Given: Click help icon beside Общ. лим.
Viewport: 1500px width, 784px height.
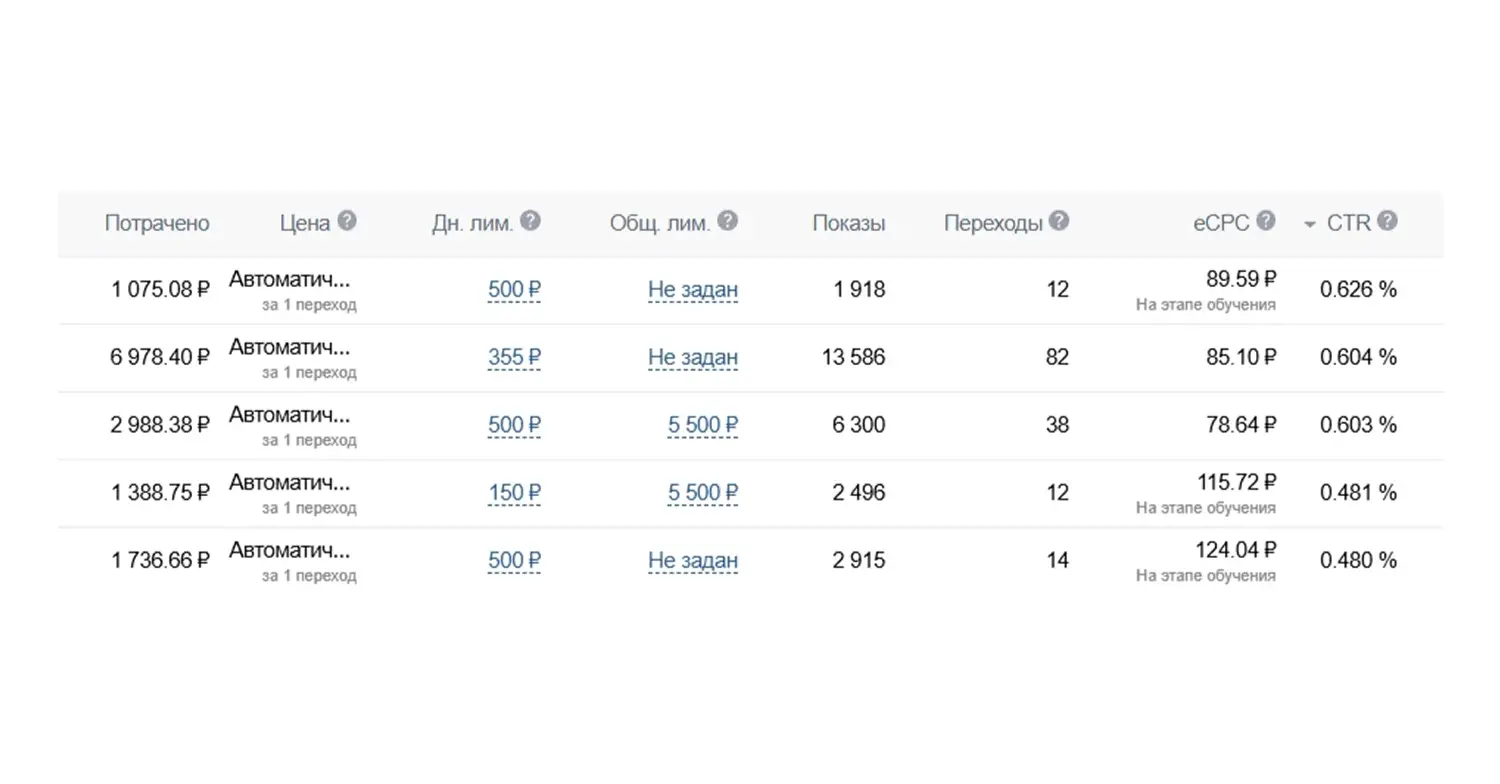Looking at the screenshot, I should 728,221.
